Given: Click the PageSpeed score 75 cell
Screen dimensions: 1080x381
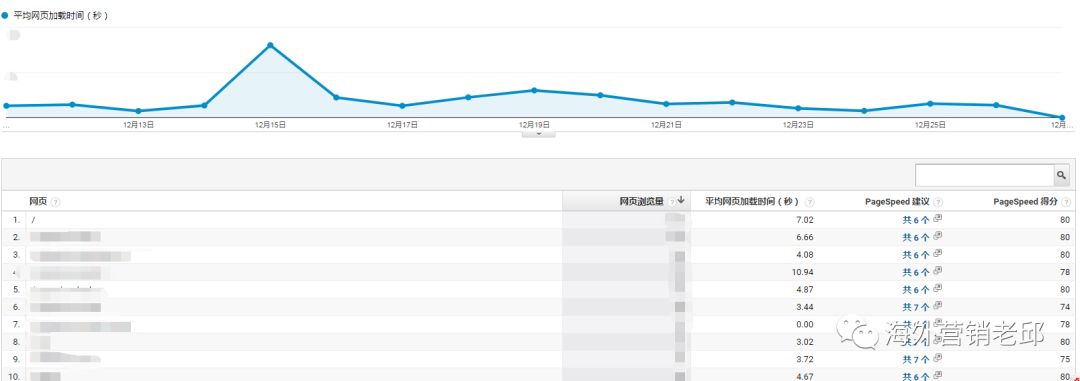Looking at the screenshot, I should click(1066, 360).
